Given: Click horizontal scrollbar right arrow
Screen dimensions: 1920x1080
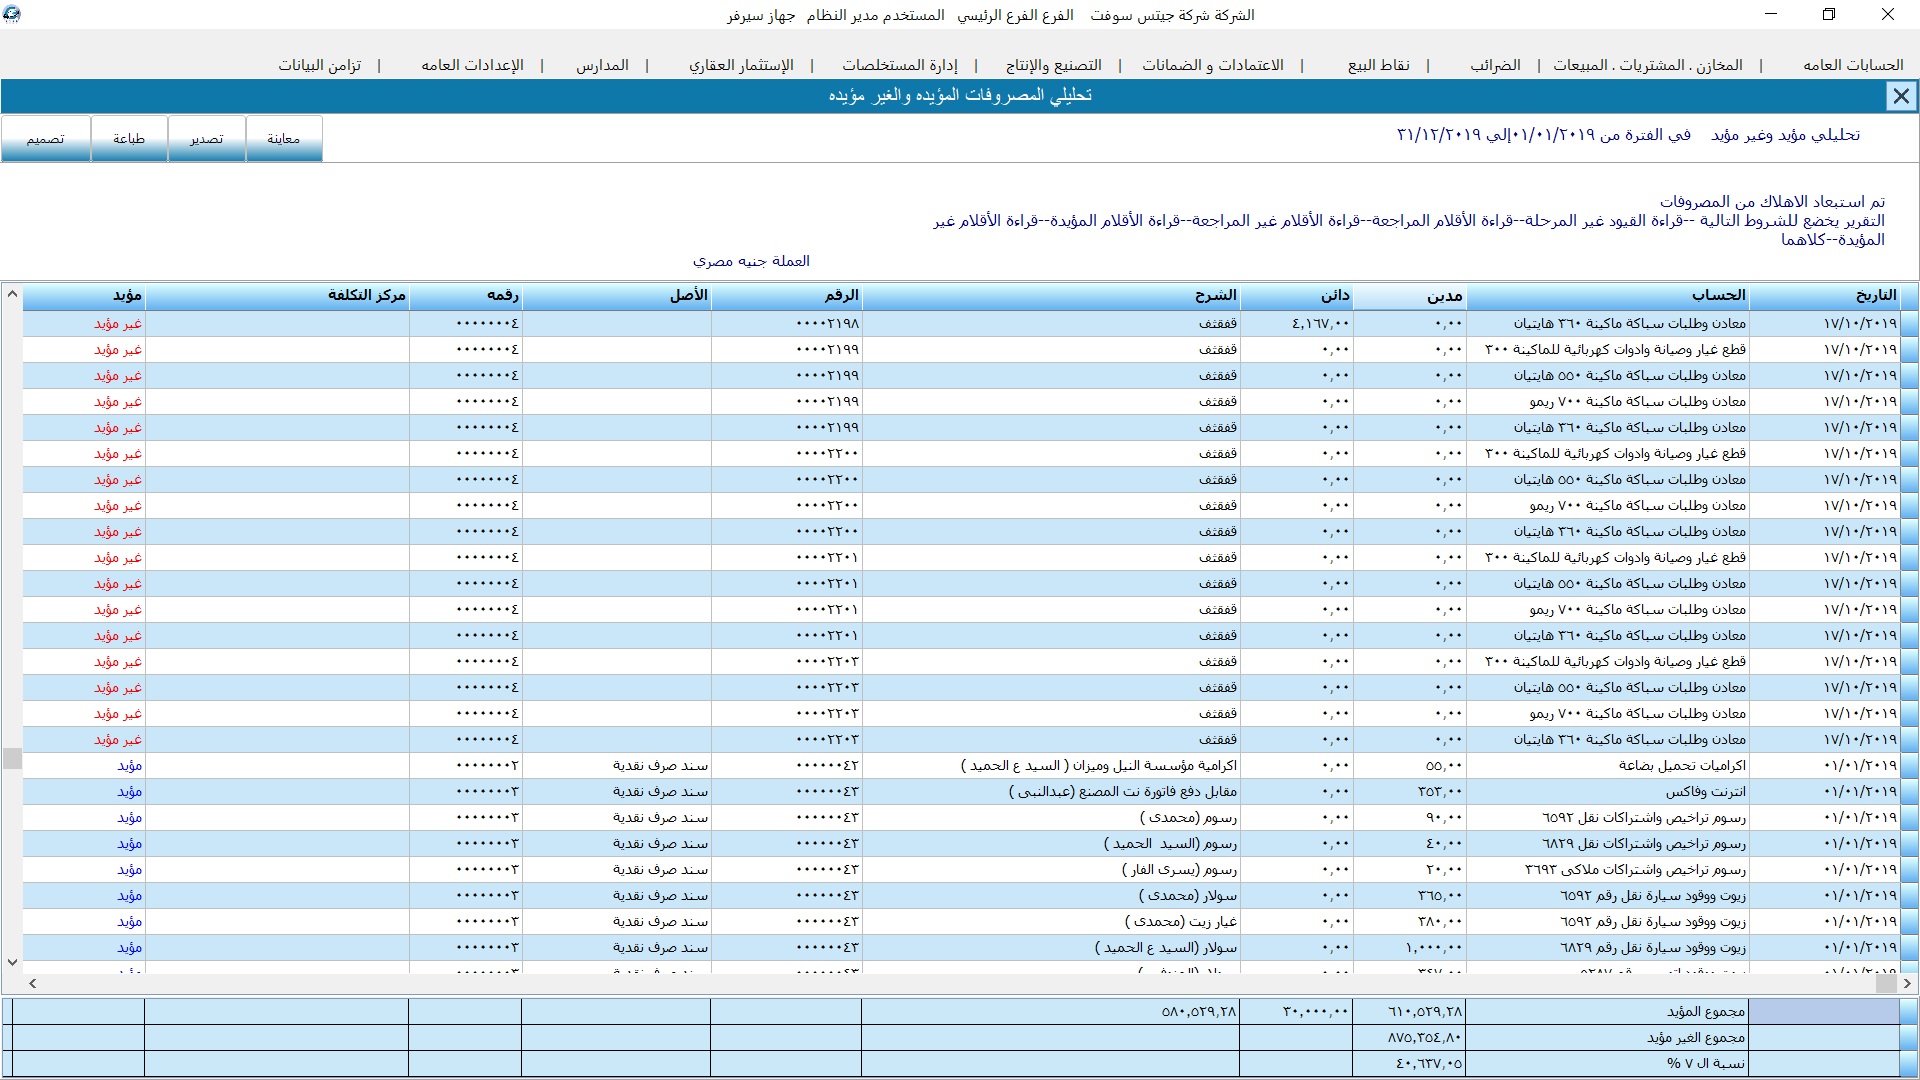Looking at the screenshot, I should tap(1908, 984).
